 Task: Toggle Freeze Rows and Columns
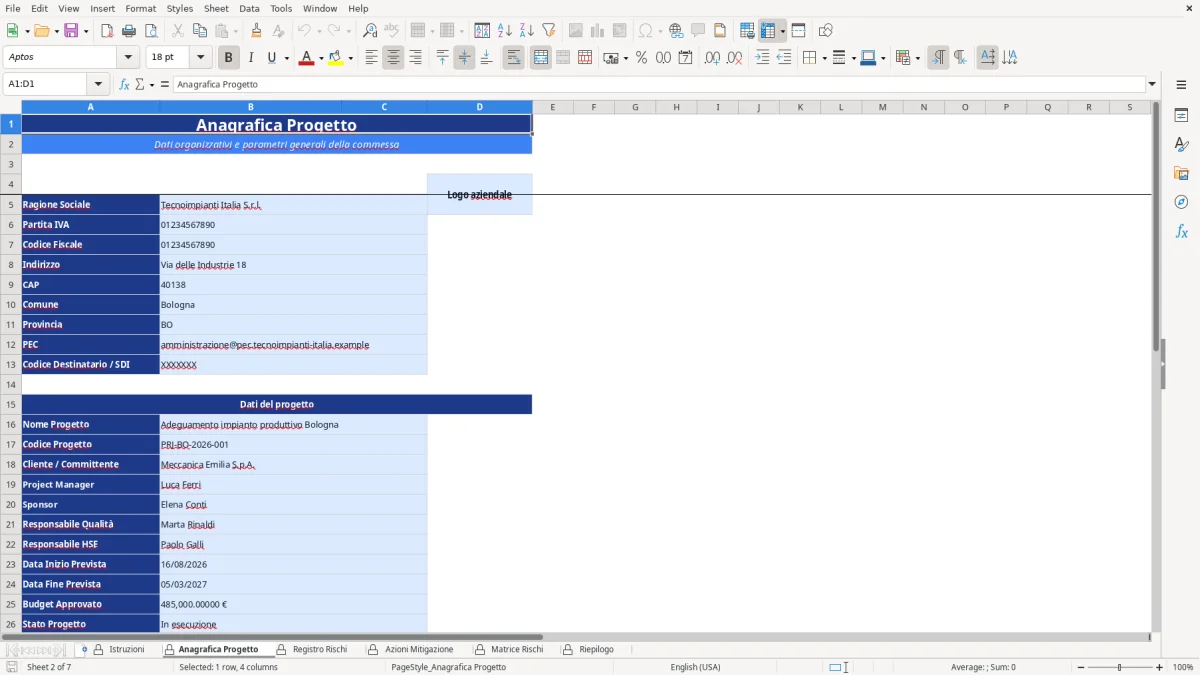(x=768, y=31)
